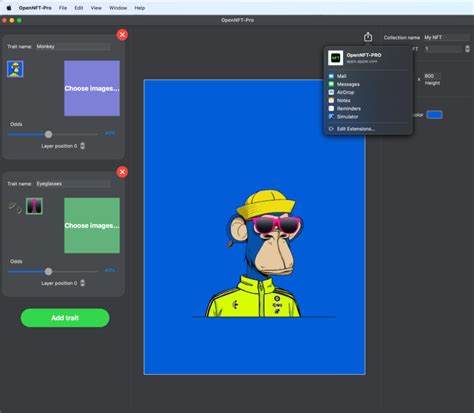This screenshot has width=474, height=413.
Task: Click the Notes icon in share menu
Action: pyautogui.click(x=331, y=100)
